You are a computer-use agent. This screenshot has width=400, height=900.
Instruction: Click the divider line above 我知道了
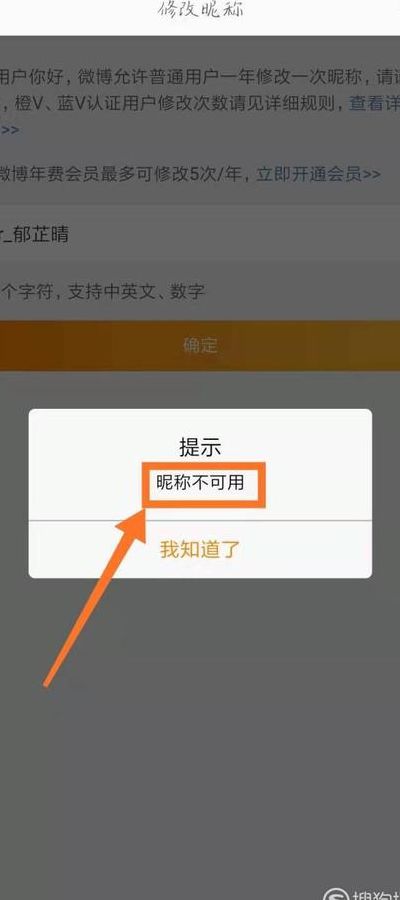tap(200, 521)
